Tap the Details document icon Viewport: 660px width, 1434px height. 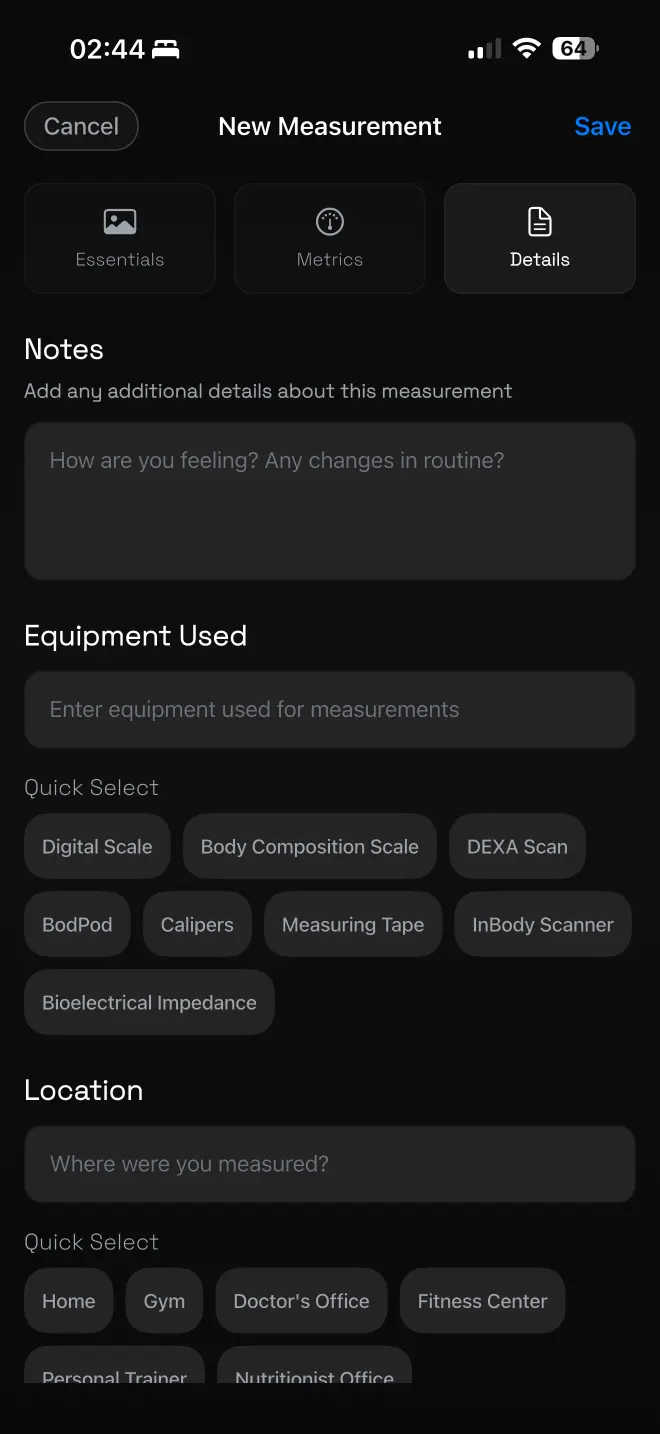click(x=540, y=221)
